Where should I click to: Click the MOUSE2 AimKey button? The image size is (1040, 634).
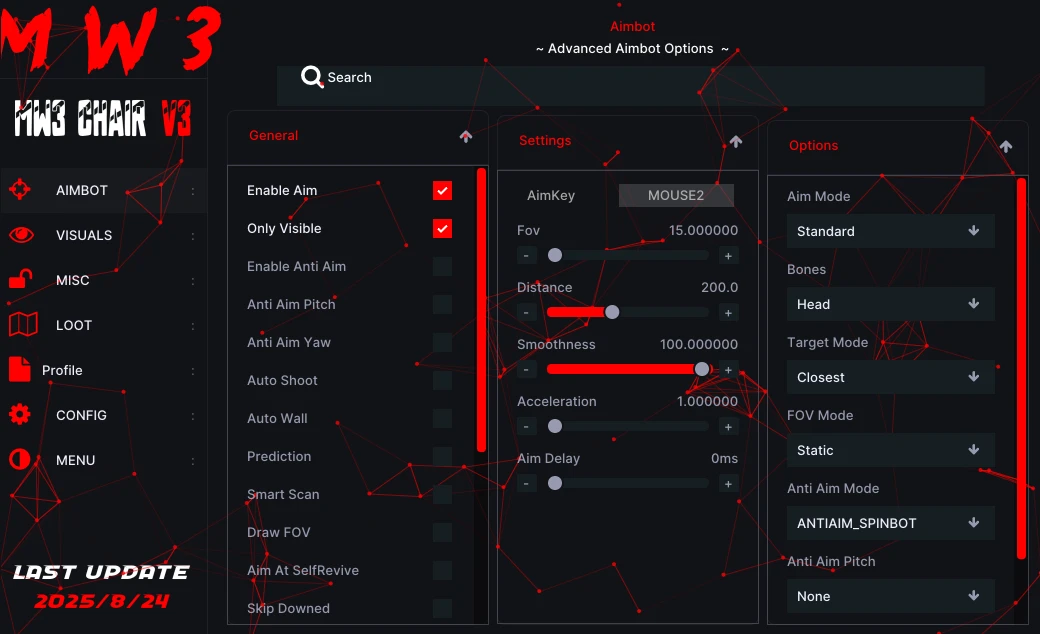(x=676, y=195)
